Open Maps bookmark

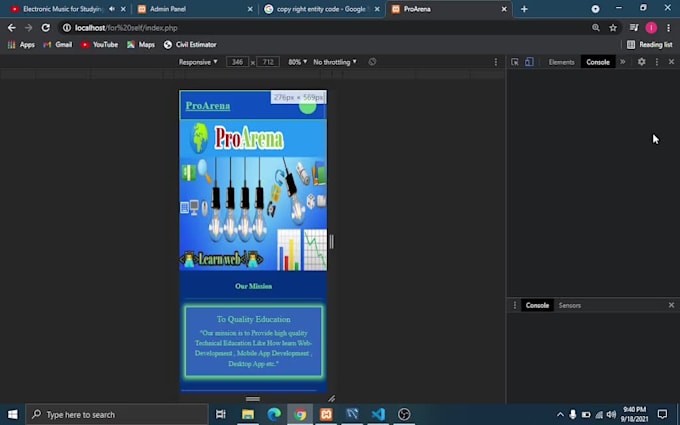click(x=141, y=45)
